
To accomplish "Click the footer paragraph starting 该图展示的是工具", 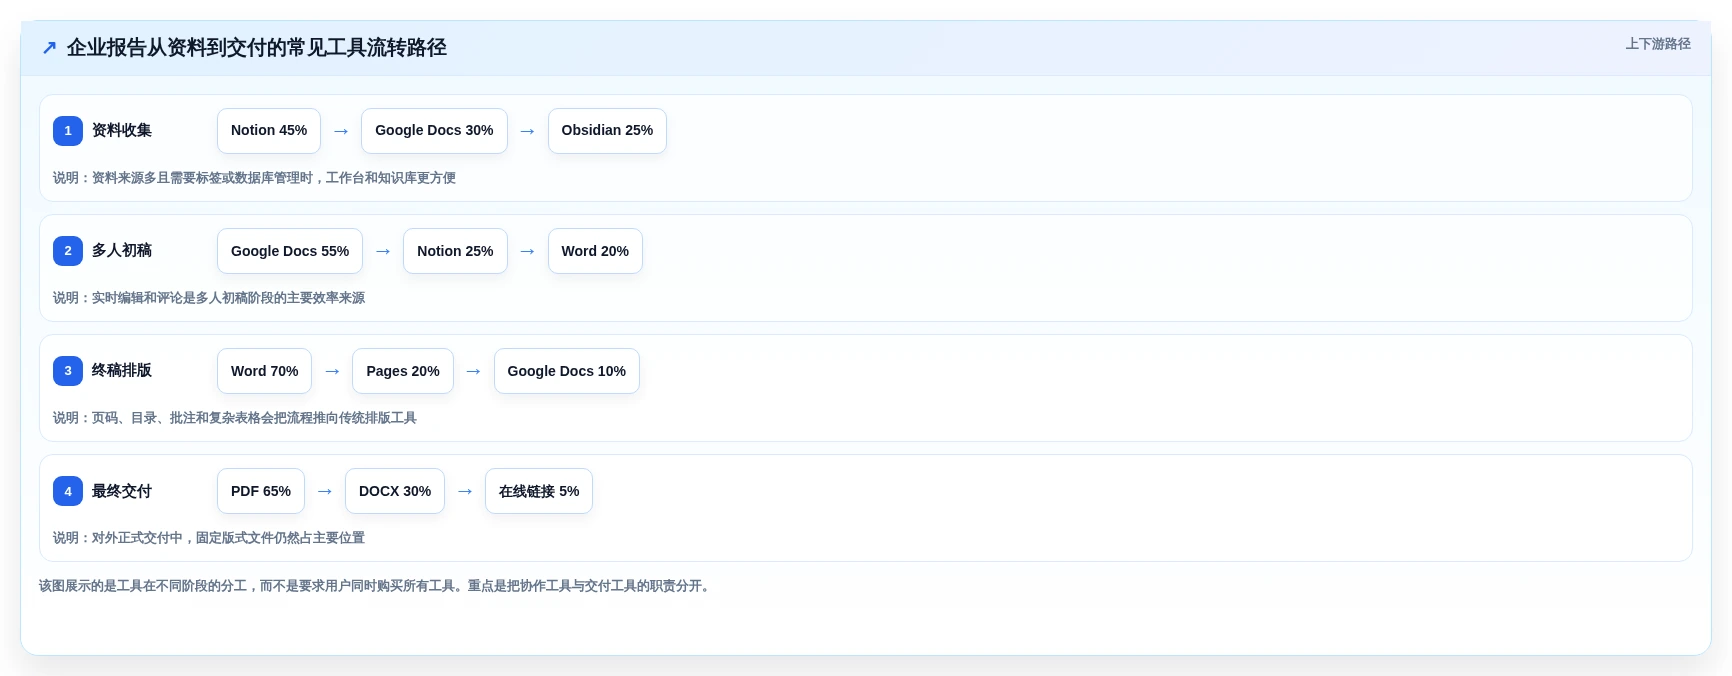I will pyautogui.click(x=377, y=586).
